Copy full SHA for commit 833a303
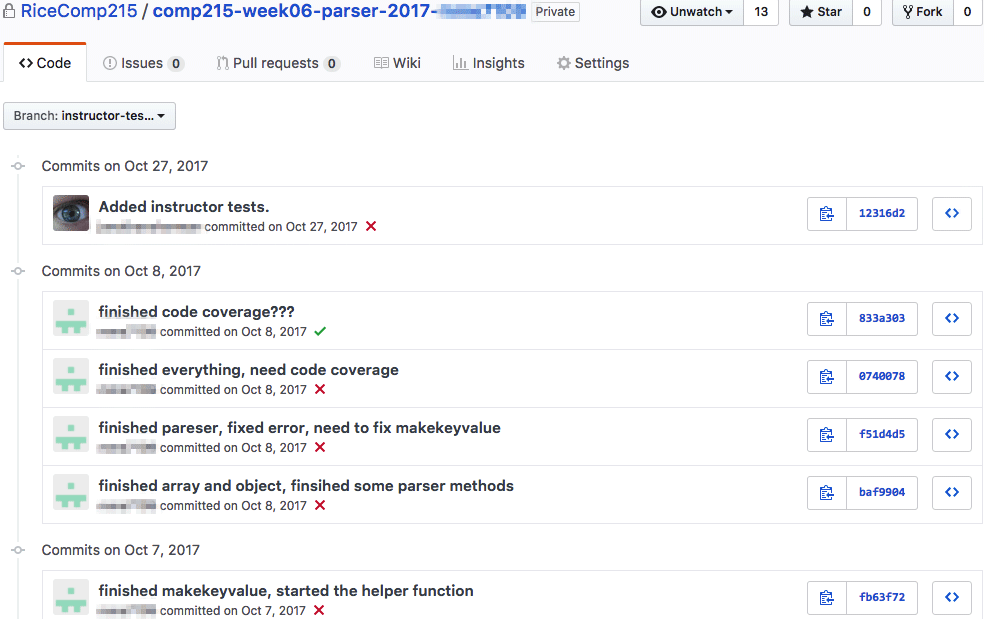Image resolution: width=984 pixels, height=619 pixels. [x=826, y=319]
